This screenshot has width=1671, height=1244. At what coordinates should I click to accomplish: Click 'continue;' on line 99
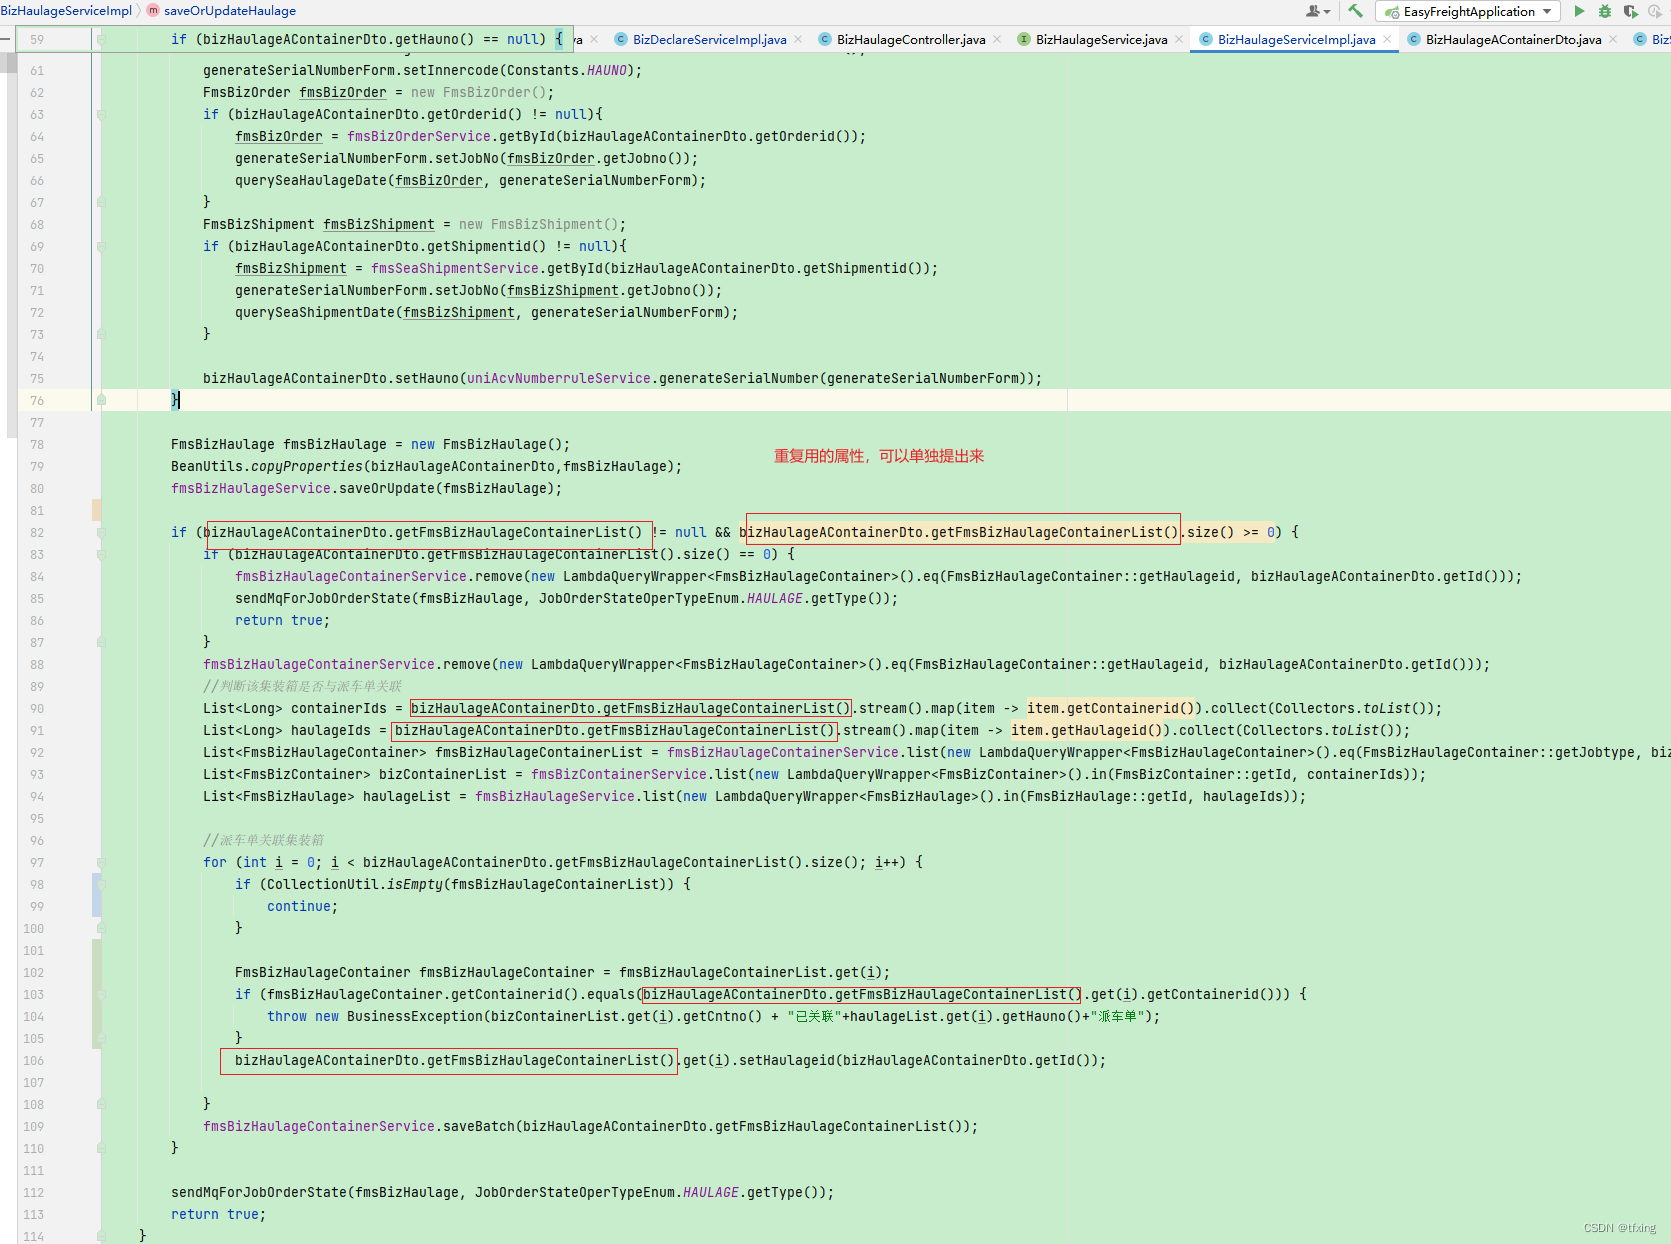point(302,906)
